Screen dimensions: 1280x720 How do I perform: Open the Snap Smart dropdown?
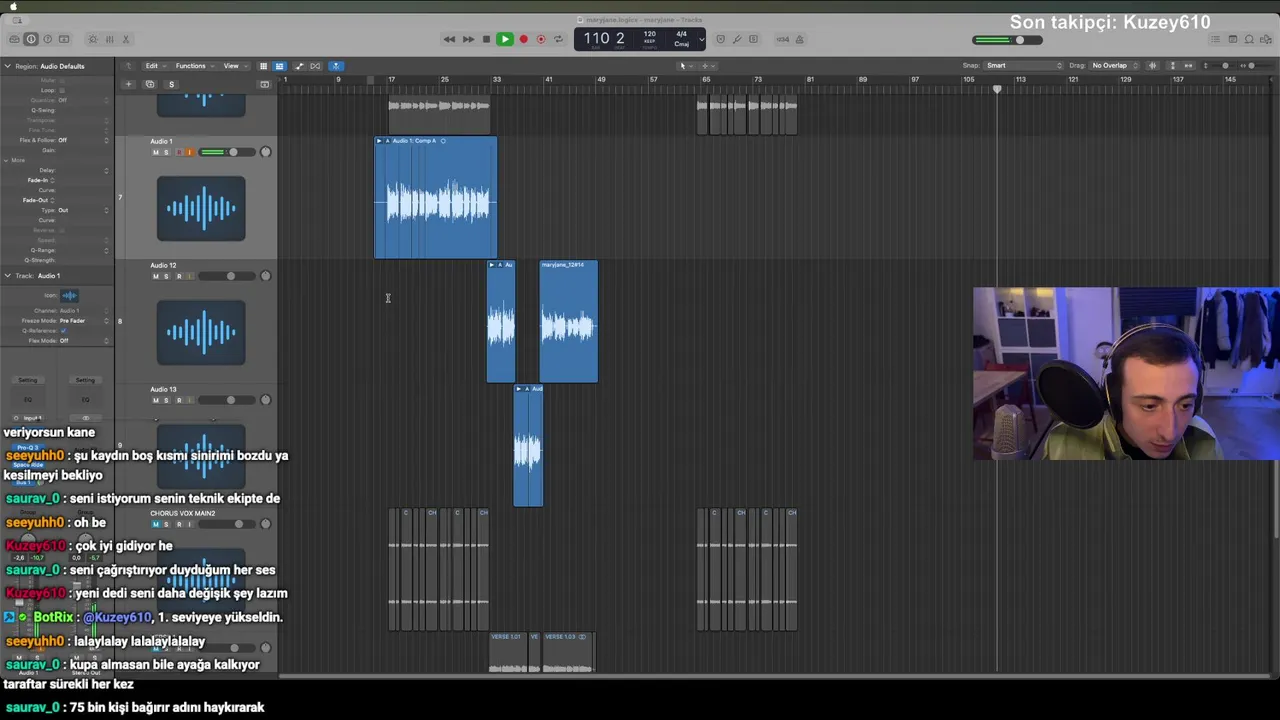[x=1024, y=66]
